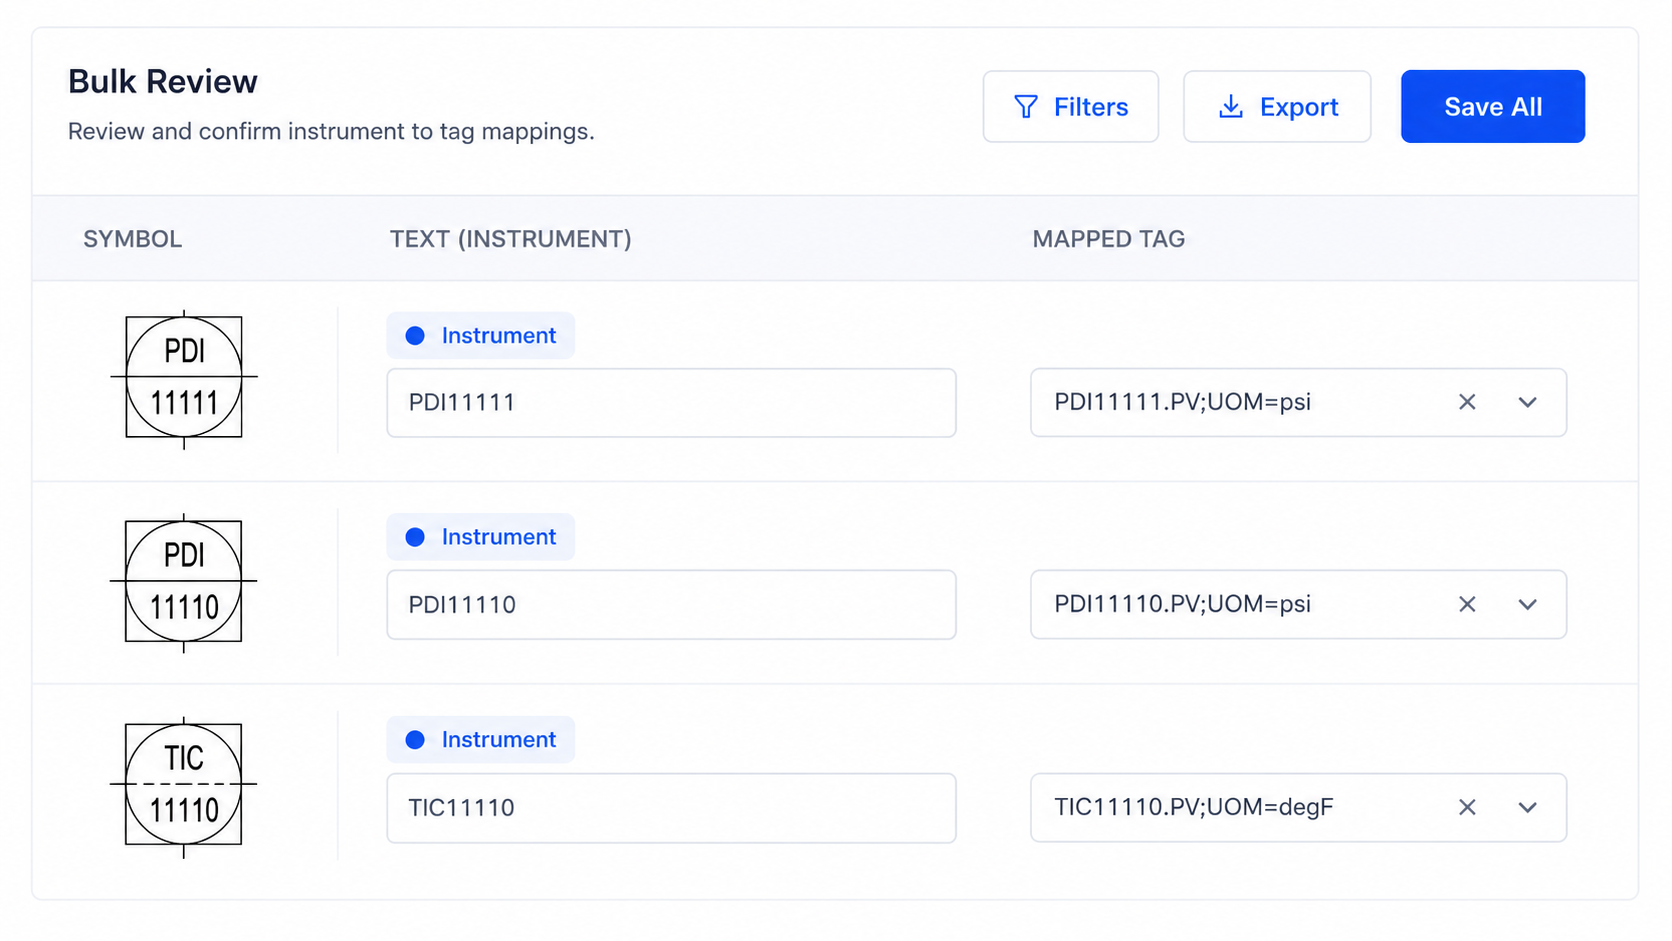The image size is (1672, 941).
Task: Click the TIC 11110 symbol thumbnail
Action: pos(184,786)
